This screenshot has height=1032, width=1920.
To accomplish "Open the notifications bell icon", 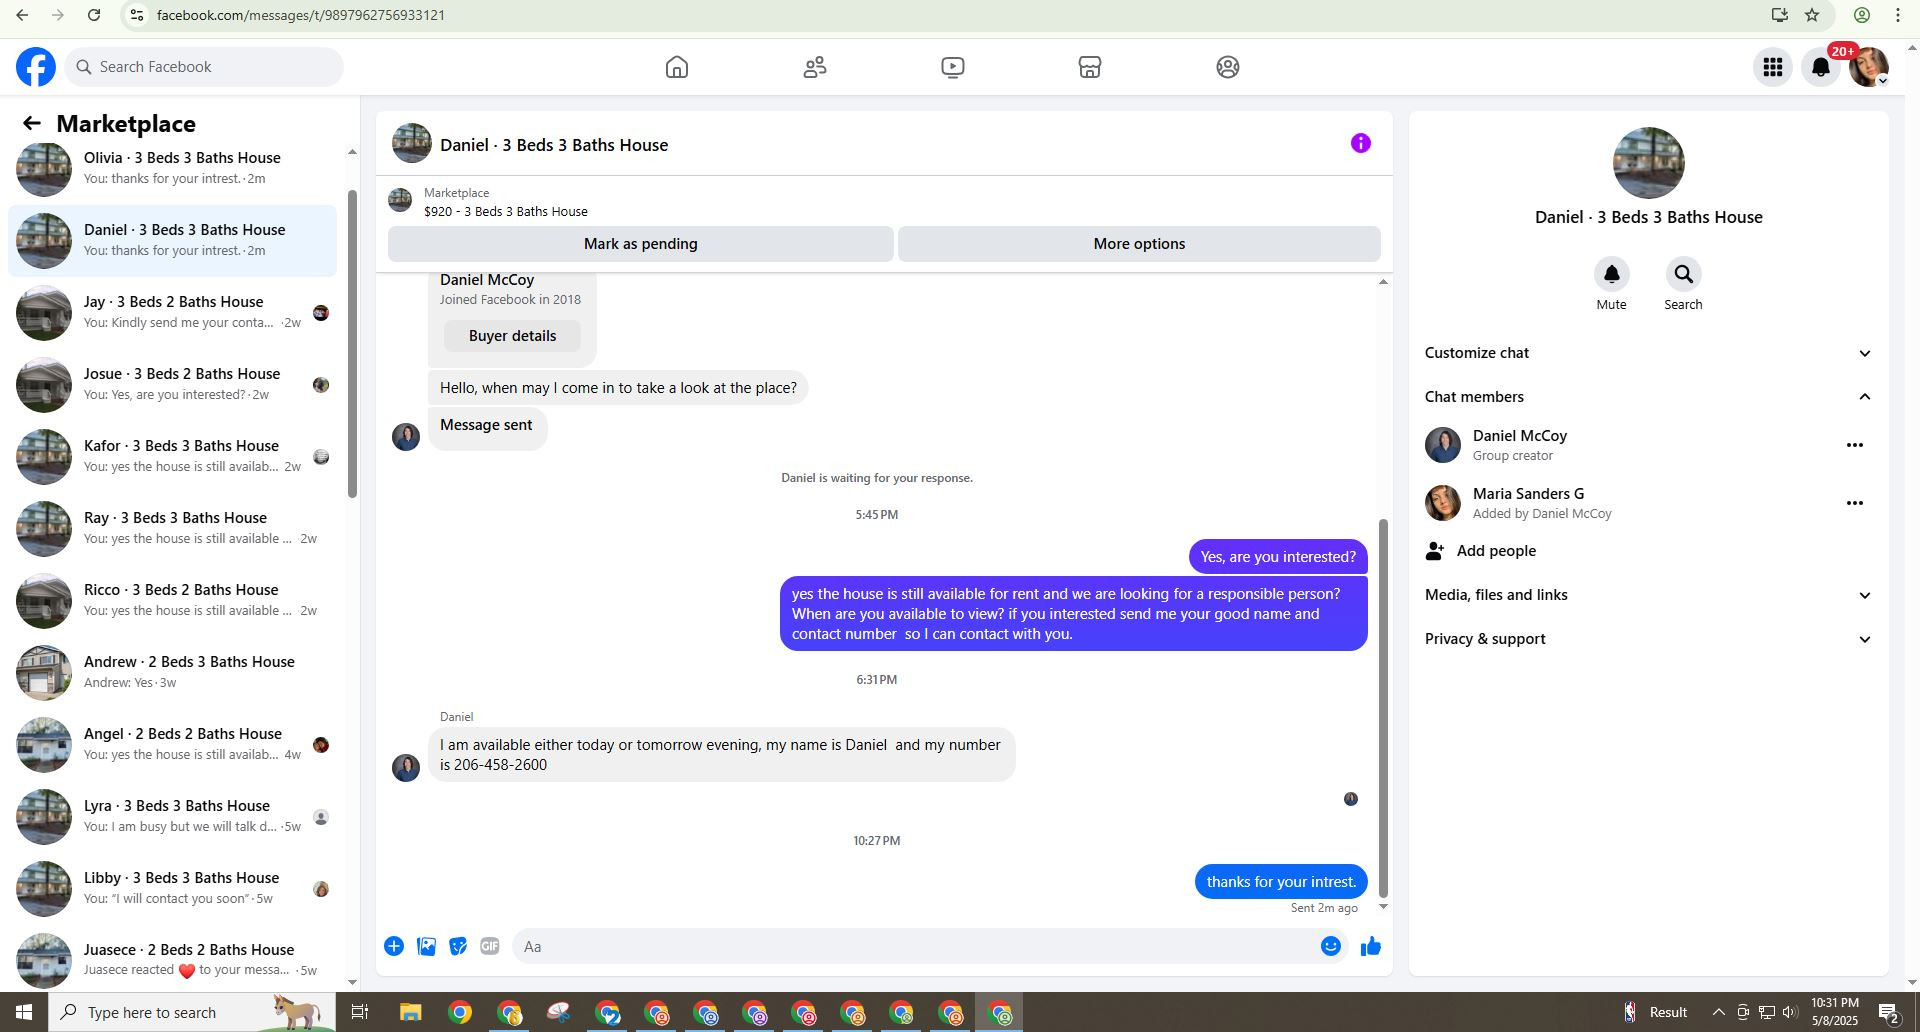I will (x=1821, y=67).
